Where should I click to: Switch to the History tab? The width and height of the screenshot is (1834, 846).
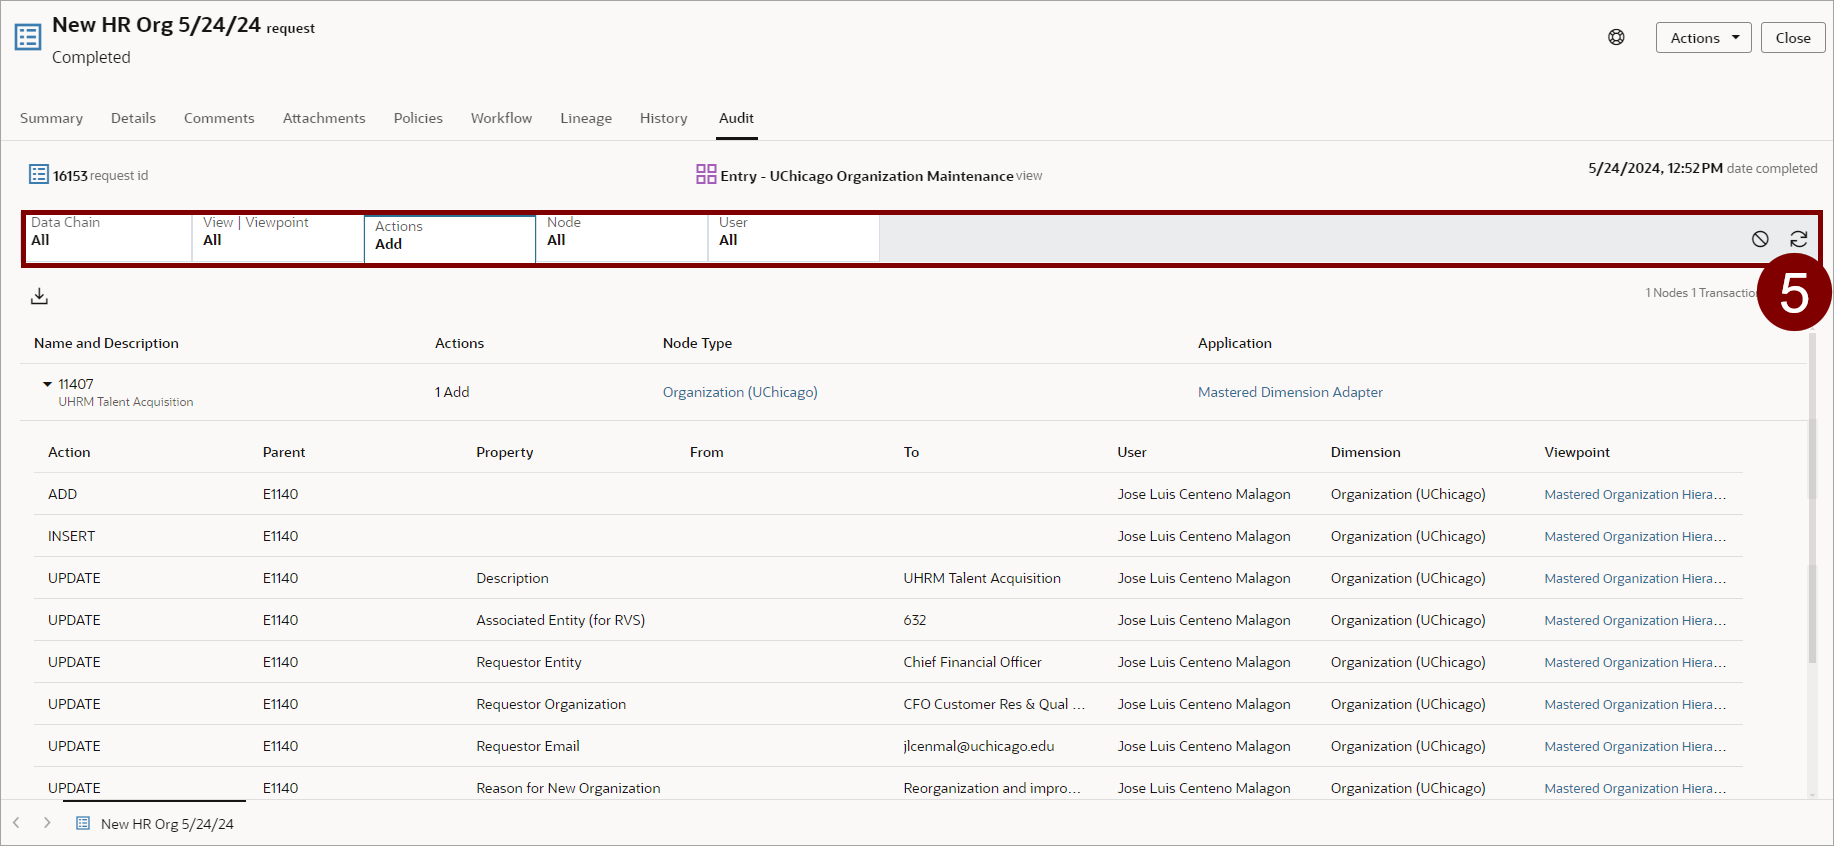(663, 118)
